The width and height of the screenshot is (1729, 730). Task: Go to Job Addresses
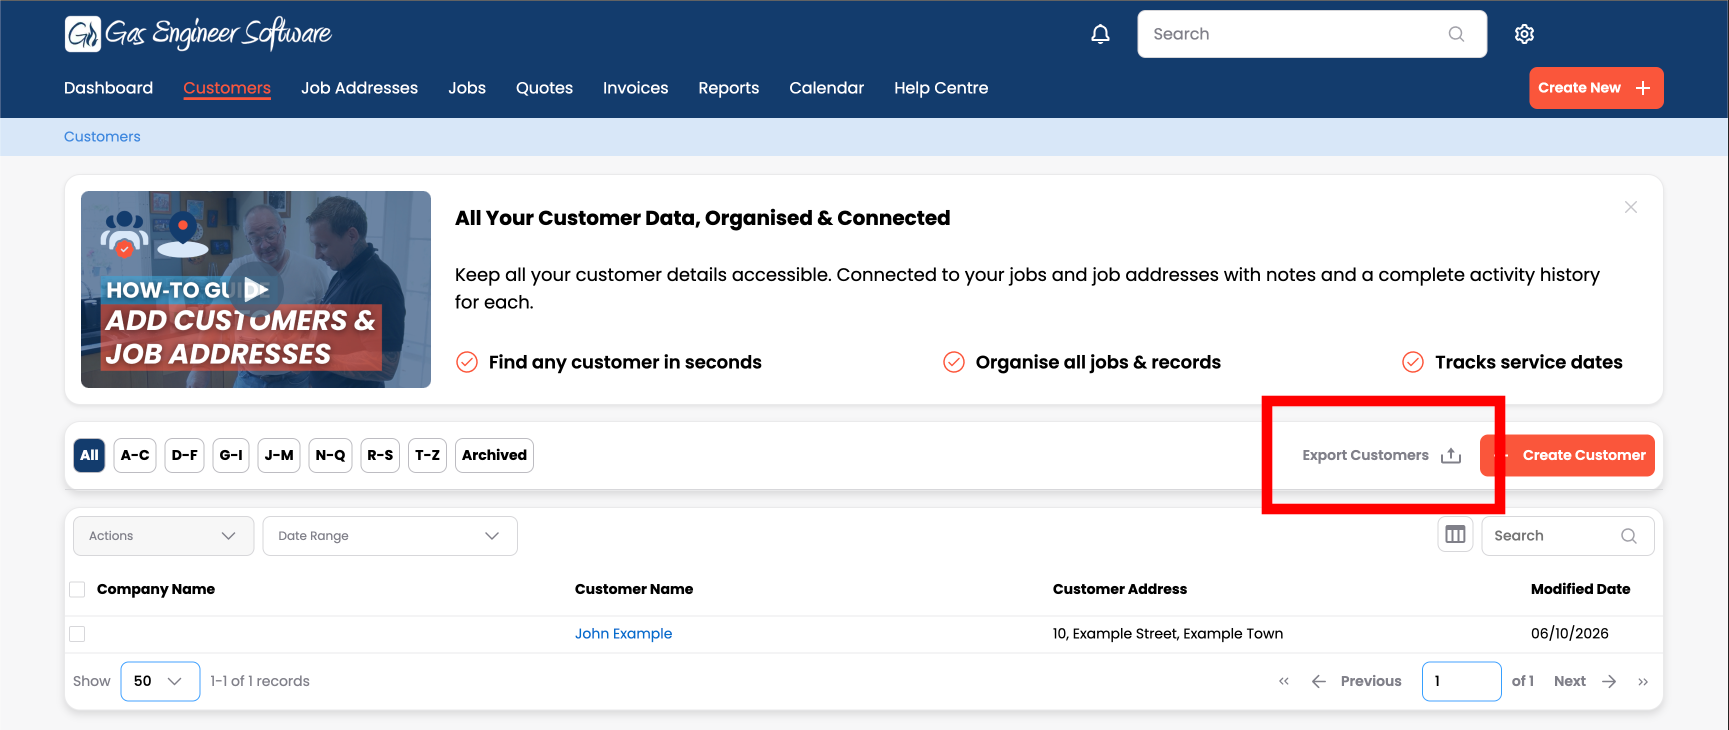[359, 88]
